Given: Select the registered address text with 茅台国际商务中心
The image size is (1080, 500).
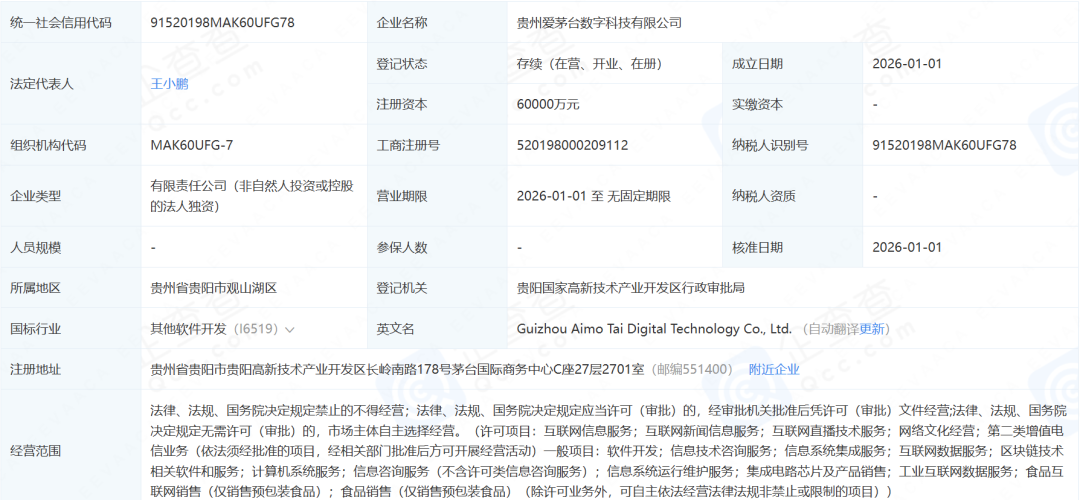Looking at the screenshot, I should click(397, 370).
